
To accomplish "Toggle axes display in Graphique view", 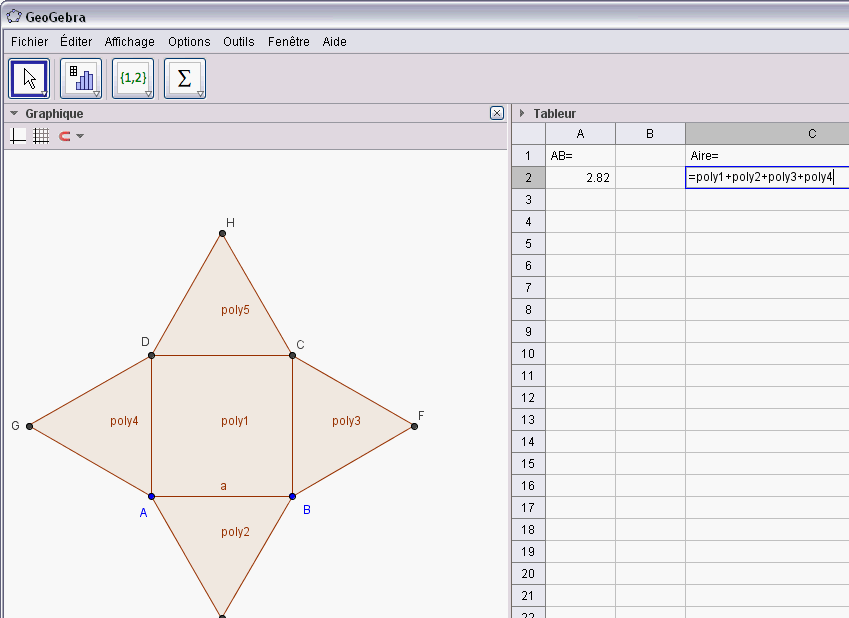I will click(x=18, y=136).
